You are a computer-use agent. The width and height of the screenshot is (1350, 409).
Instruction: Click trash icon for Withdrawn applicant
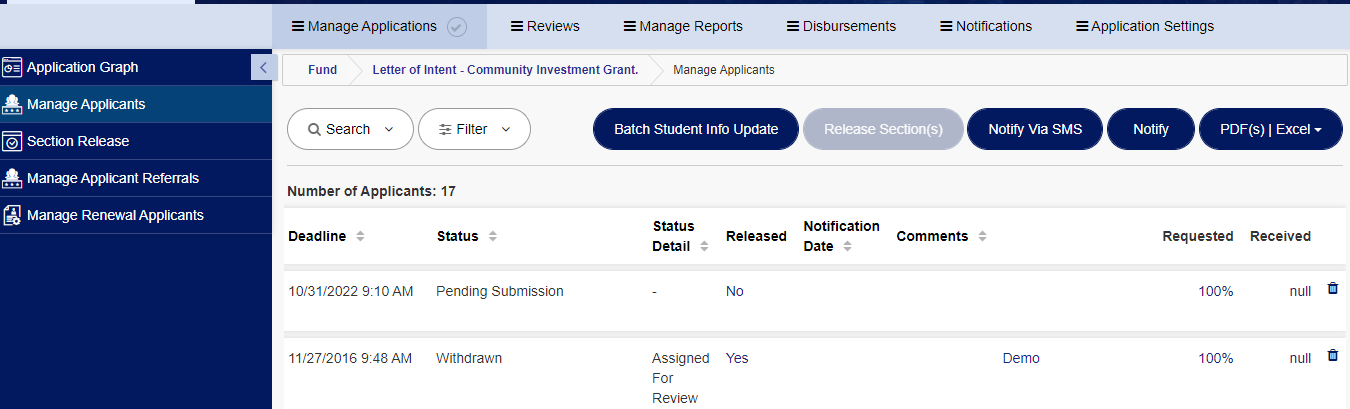coord(1332,355)
